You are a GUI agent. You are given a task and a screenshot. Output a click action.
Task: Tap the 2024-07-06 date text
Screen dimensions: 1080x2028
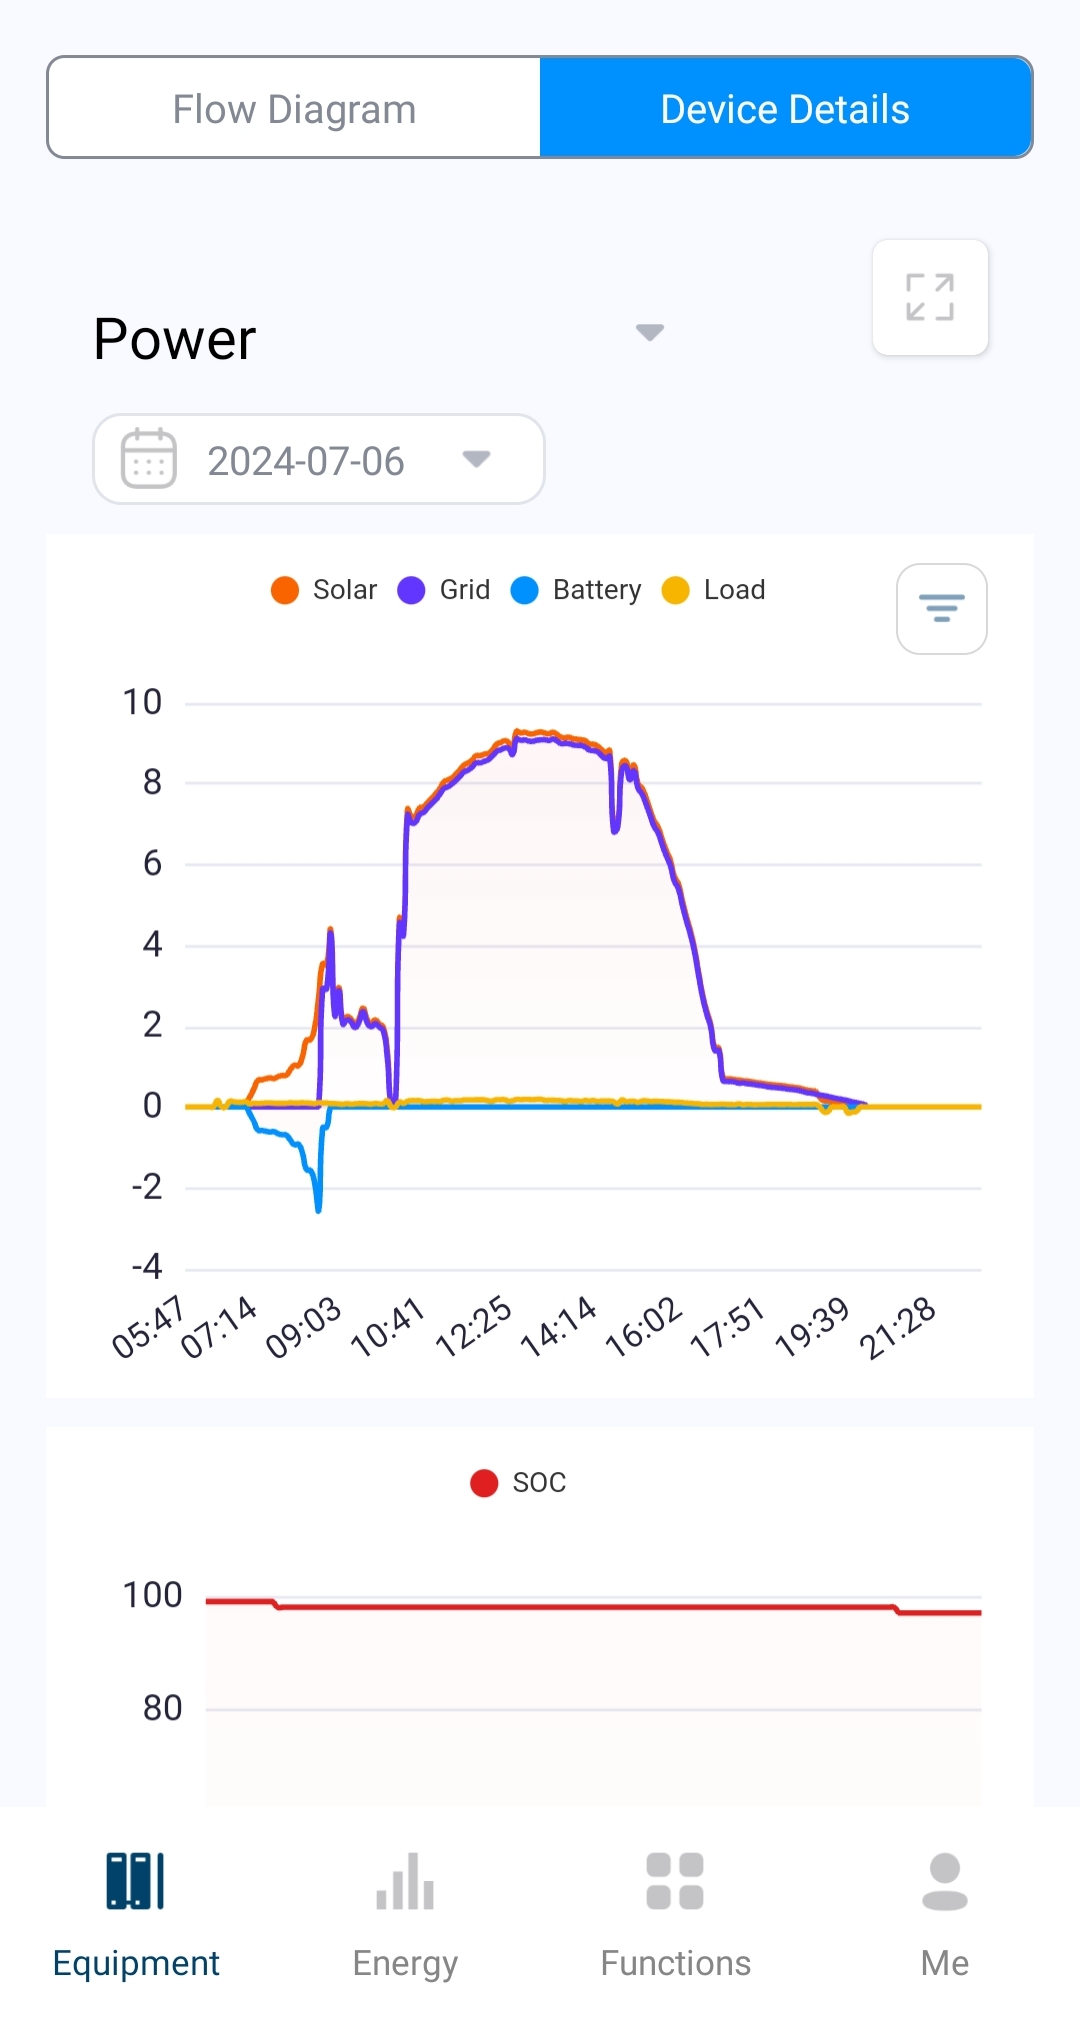pos(305,461)
